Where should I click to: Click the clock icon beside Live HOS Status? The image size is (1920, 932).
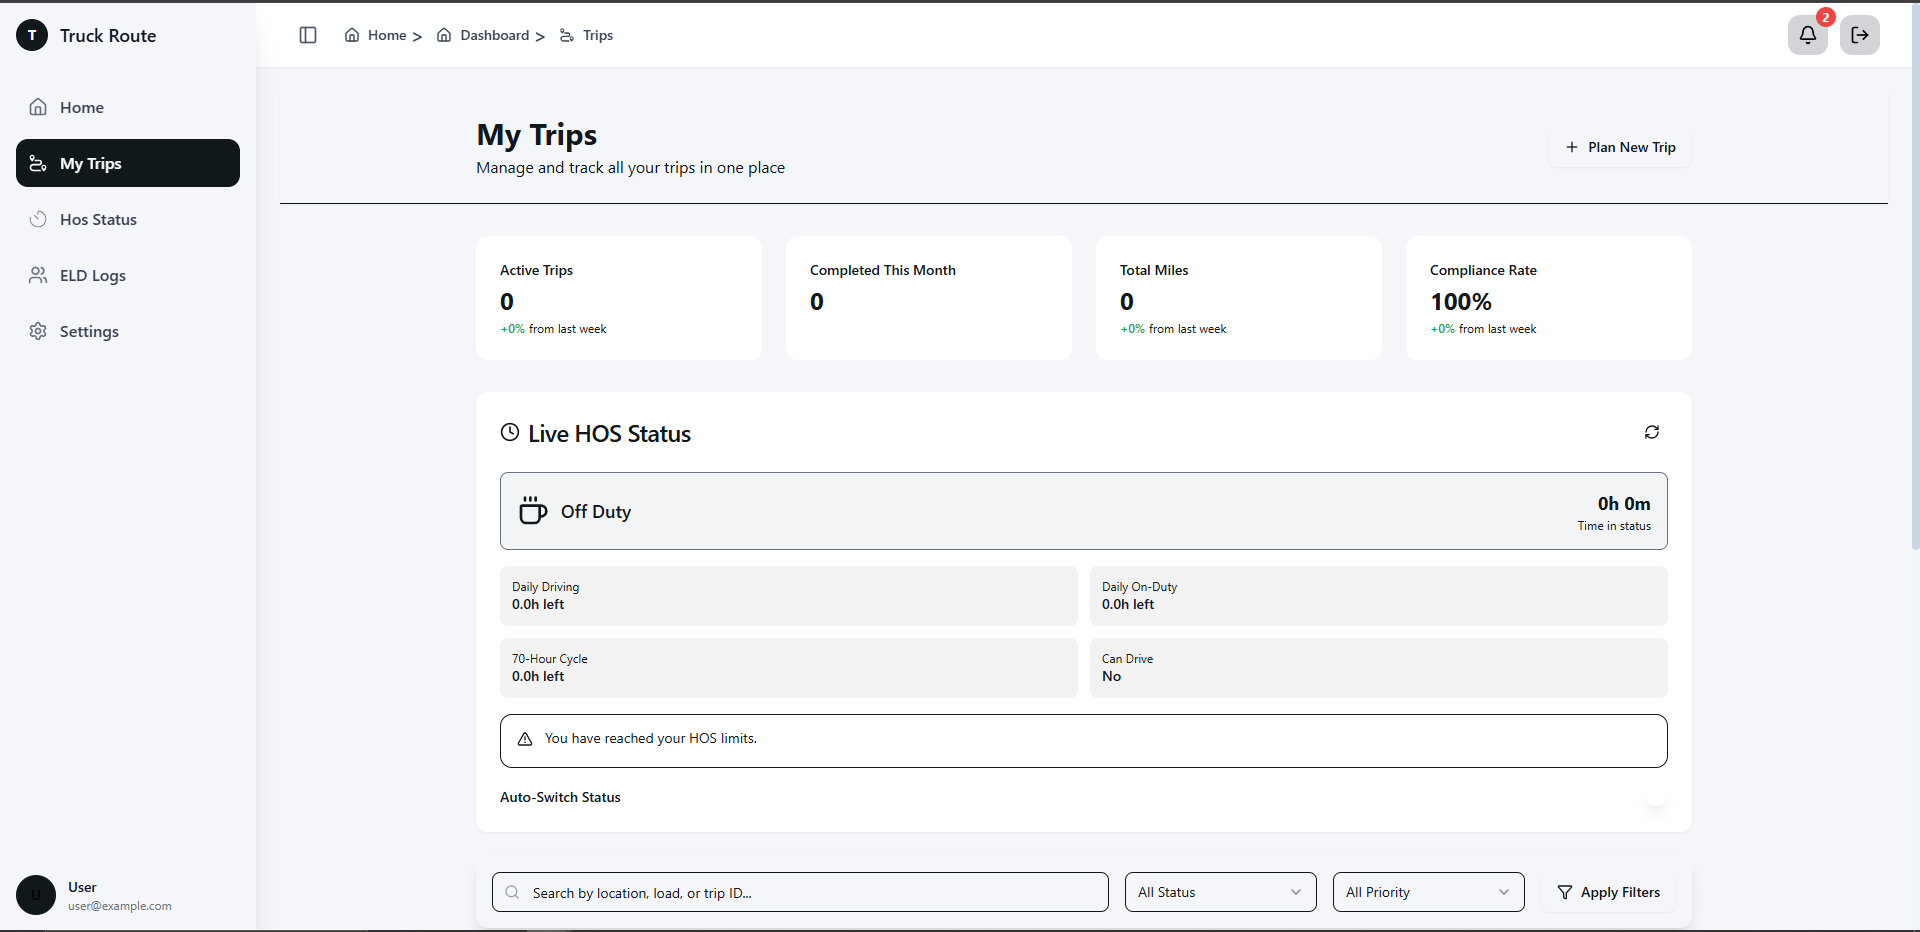point(510,432)
